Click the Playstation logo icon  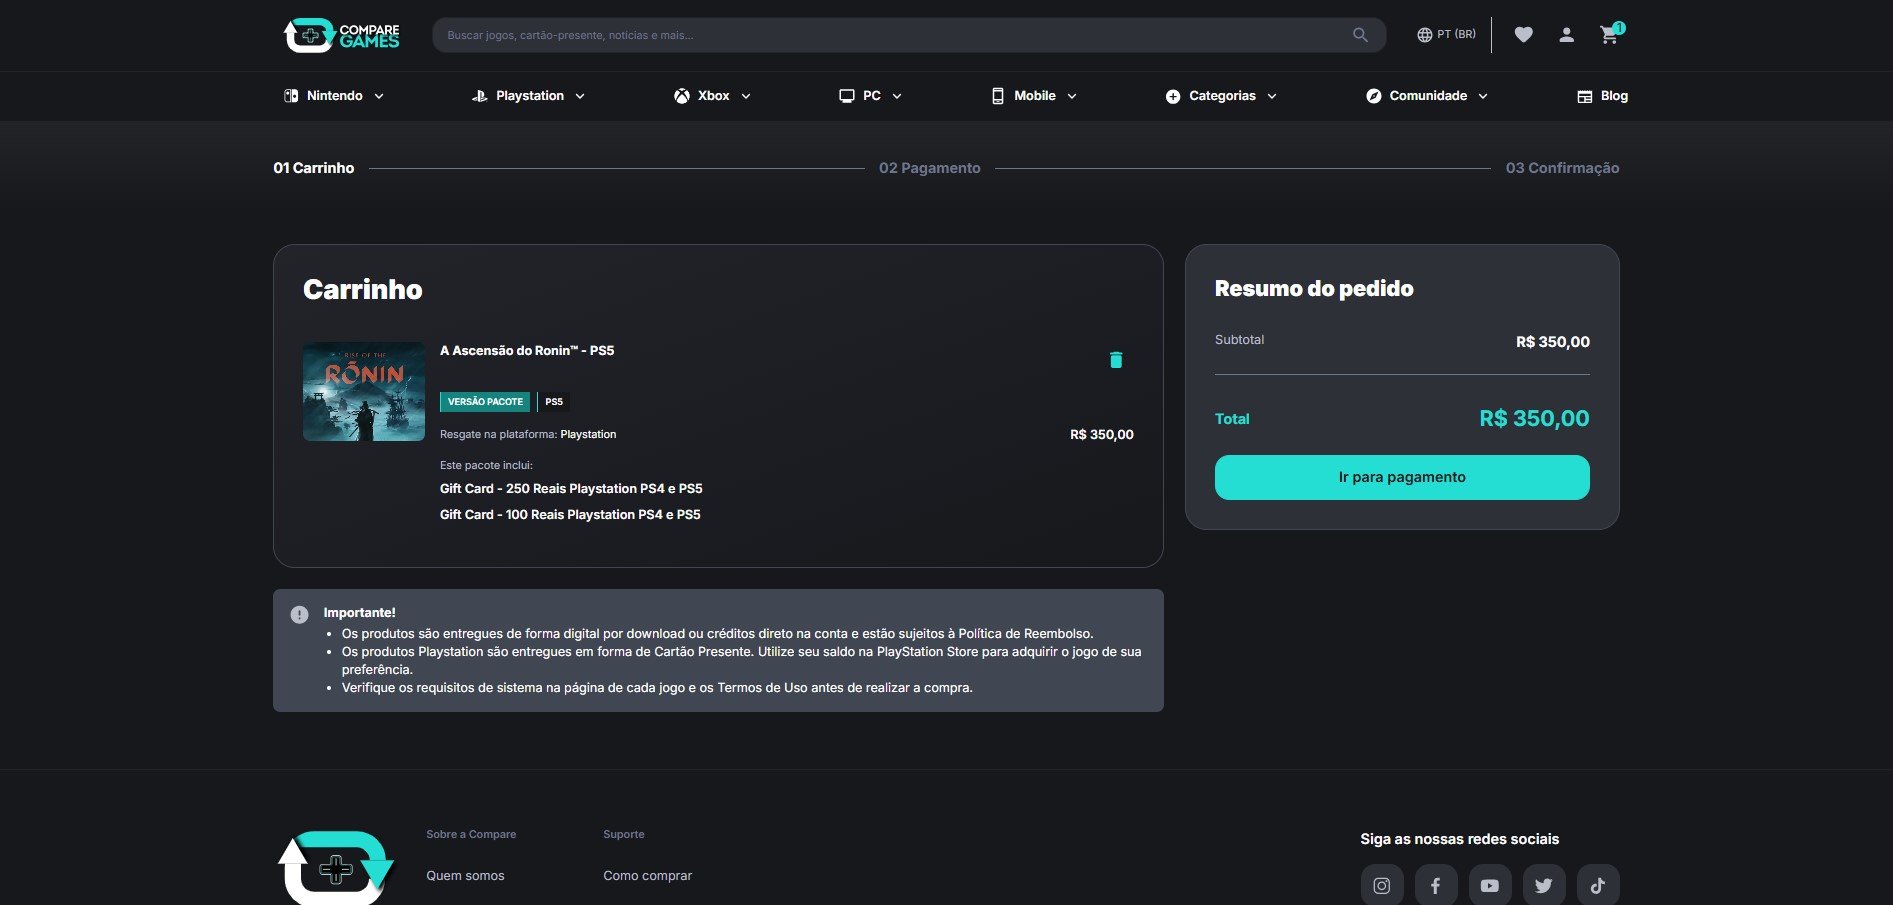[479, 96]
